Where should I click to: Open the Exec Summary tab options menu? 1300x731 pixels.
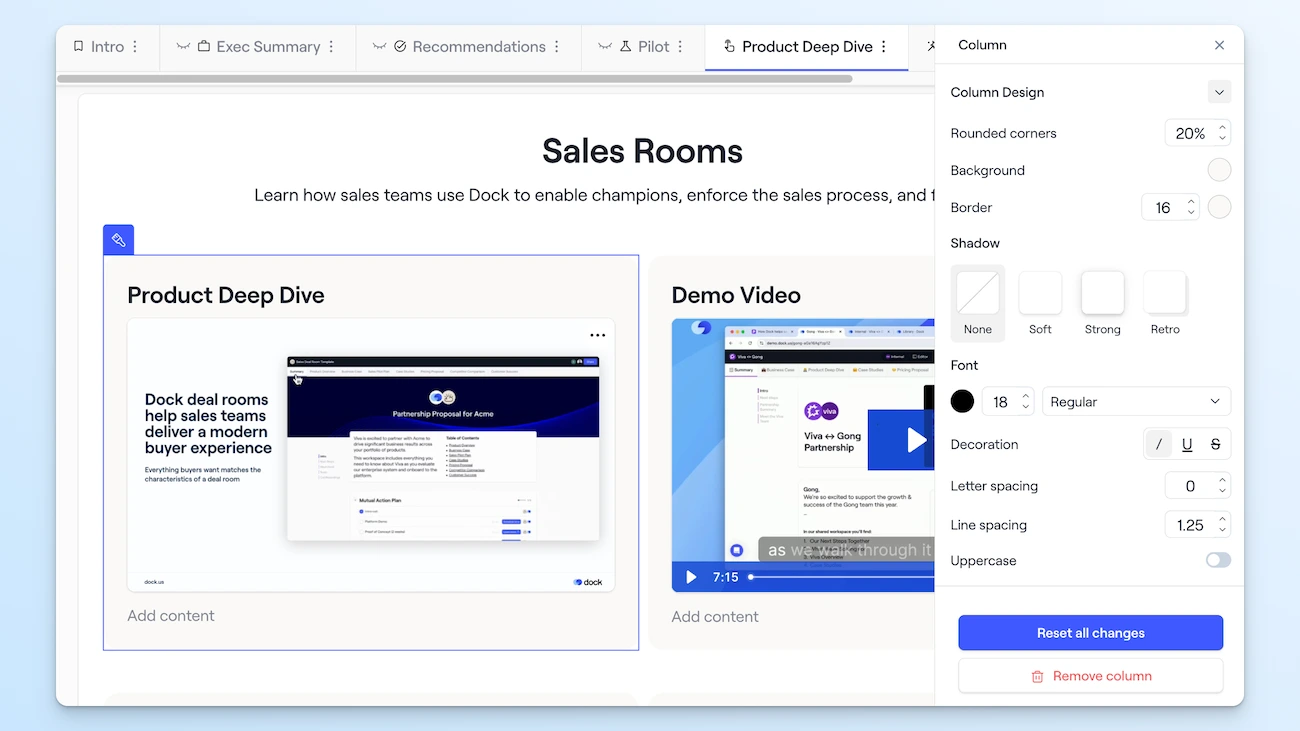coord(331,47)
